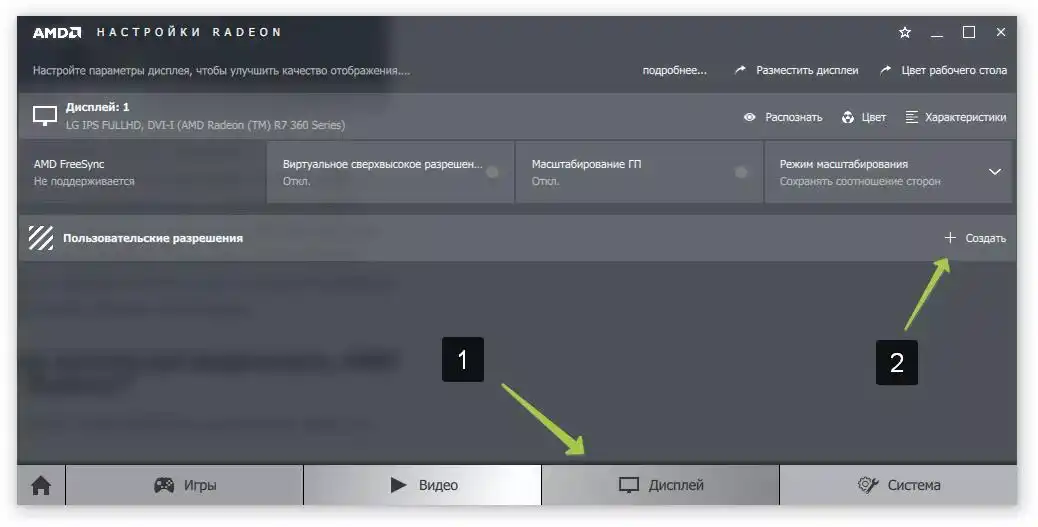Click the eye icon for Распознать
1038x527 pixels.
tap(749, 117)
